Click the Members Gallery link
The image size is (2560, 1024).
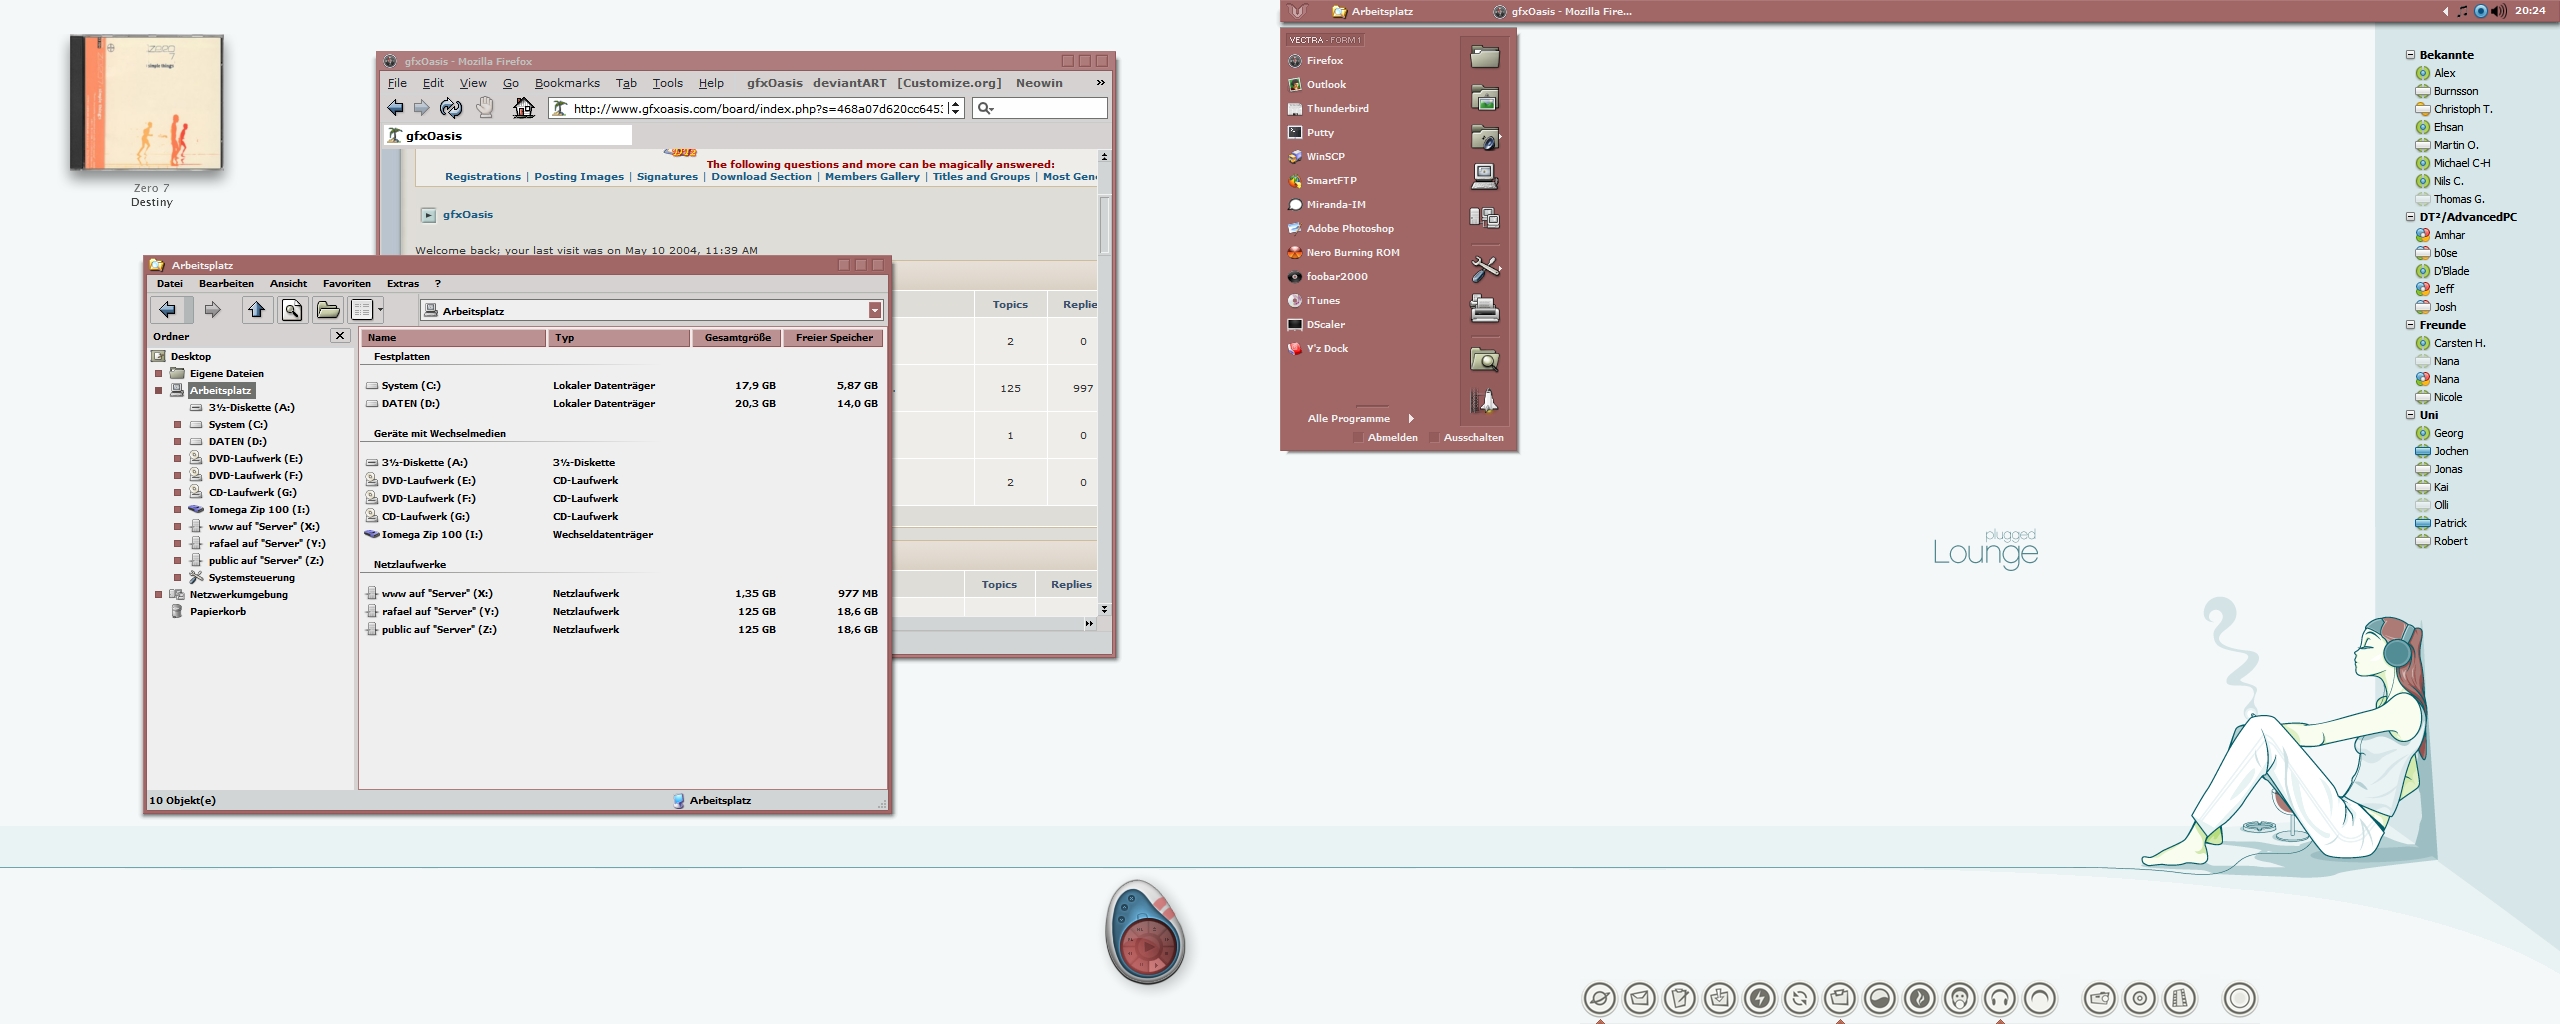(x=872, y=177)
